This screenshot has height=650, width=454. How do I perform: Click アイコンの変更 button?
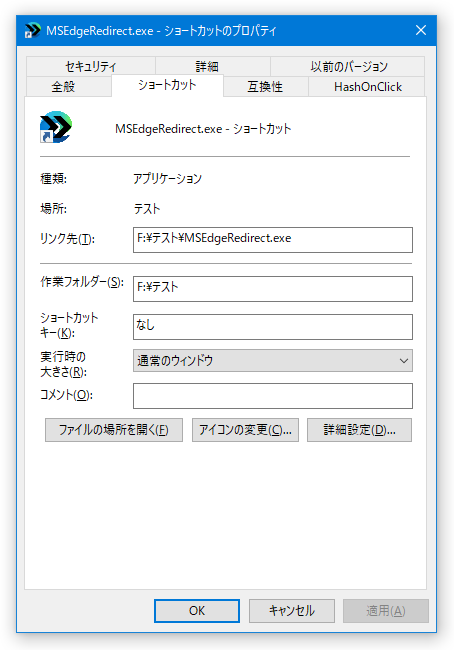245,430
